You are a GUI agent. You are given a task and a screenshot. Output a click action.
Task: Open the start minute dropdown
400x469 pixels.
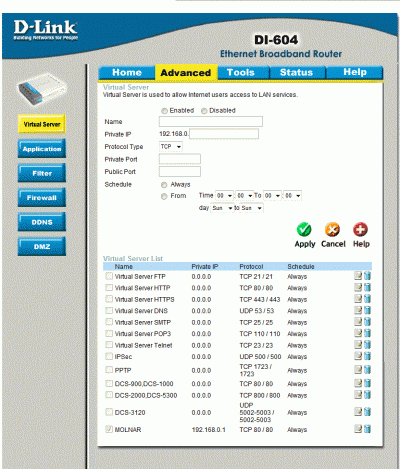click(244, 196)
